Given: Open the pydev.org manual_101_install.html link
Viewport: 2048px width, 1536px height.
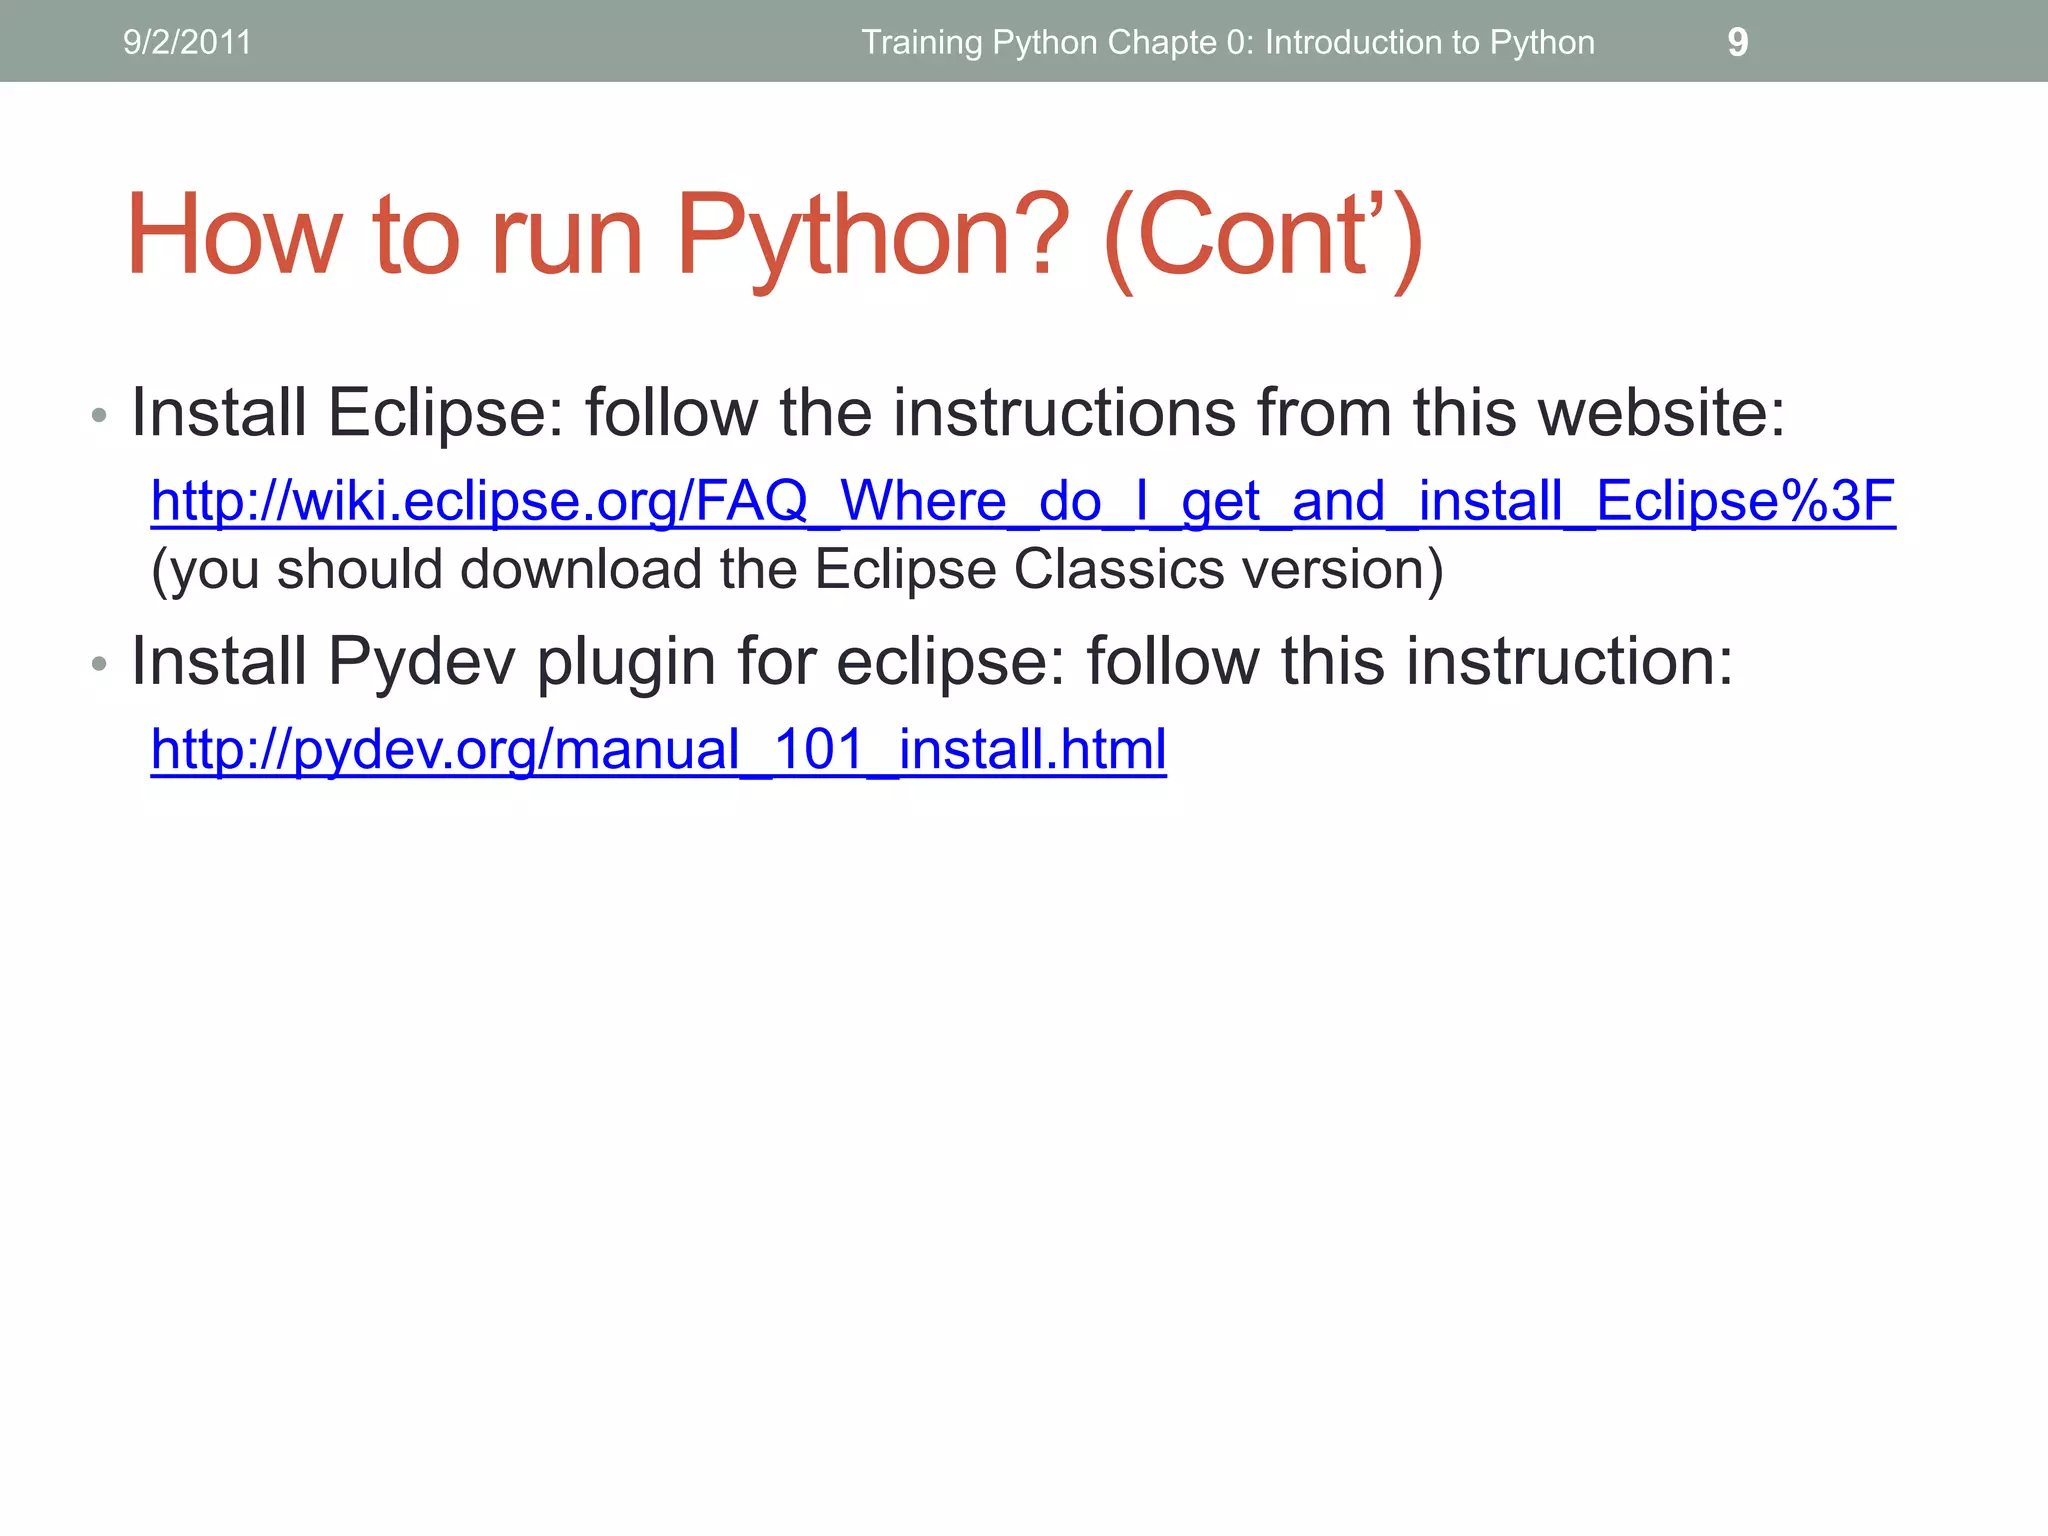Looking at the screenshot, I should [659, 749].
